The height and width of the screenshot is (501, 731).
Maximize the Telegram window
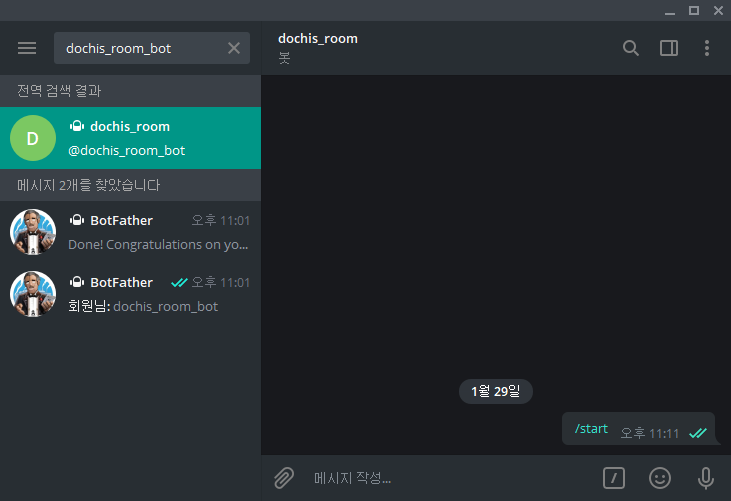[x=694, y=10]
